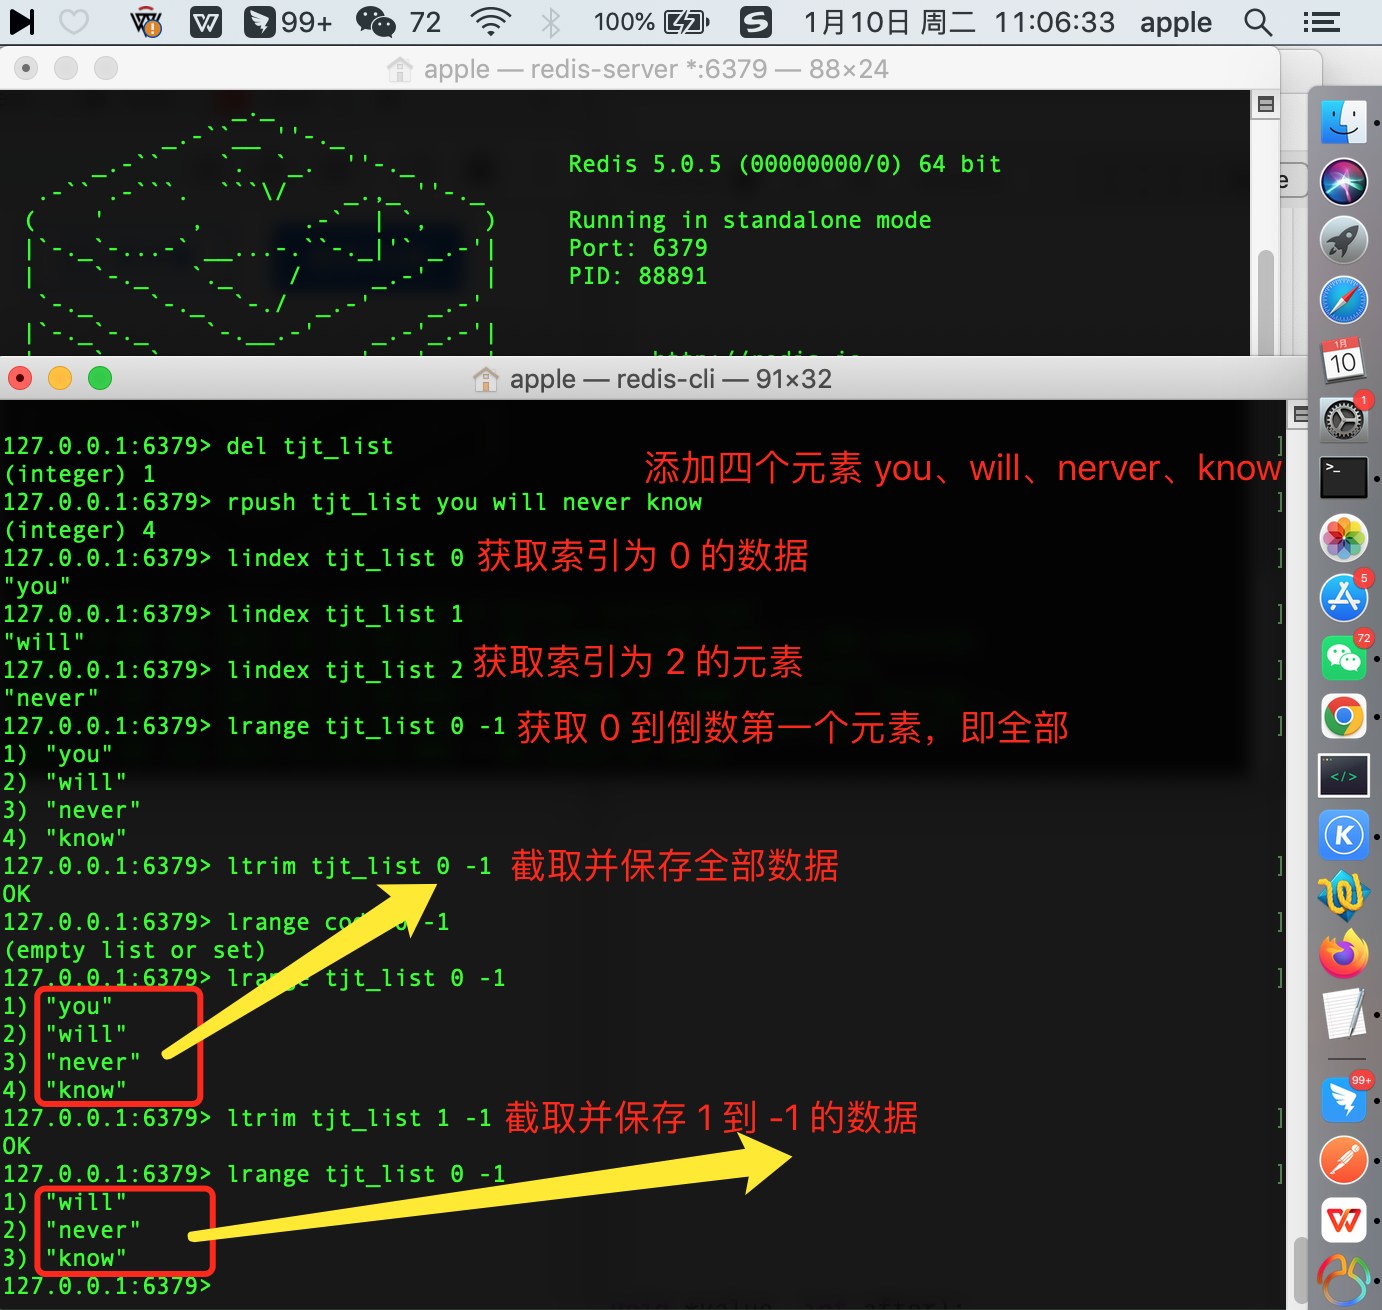
Task: Click 'Running in standalone mode' line
Action: point(750,220)
